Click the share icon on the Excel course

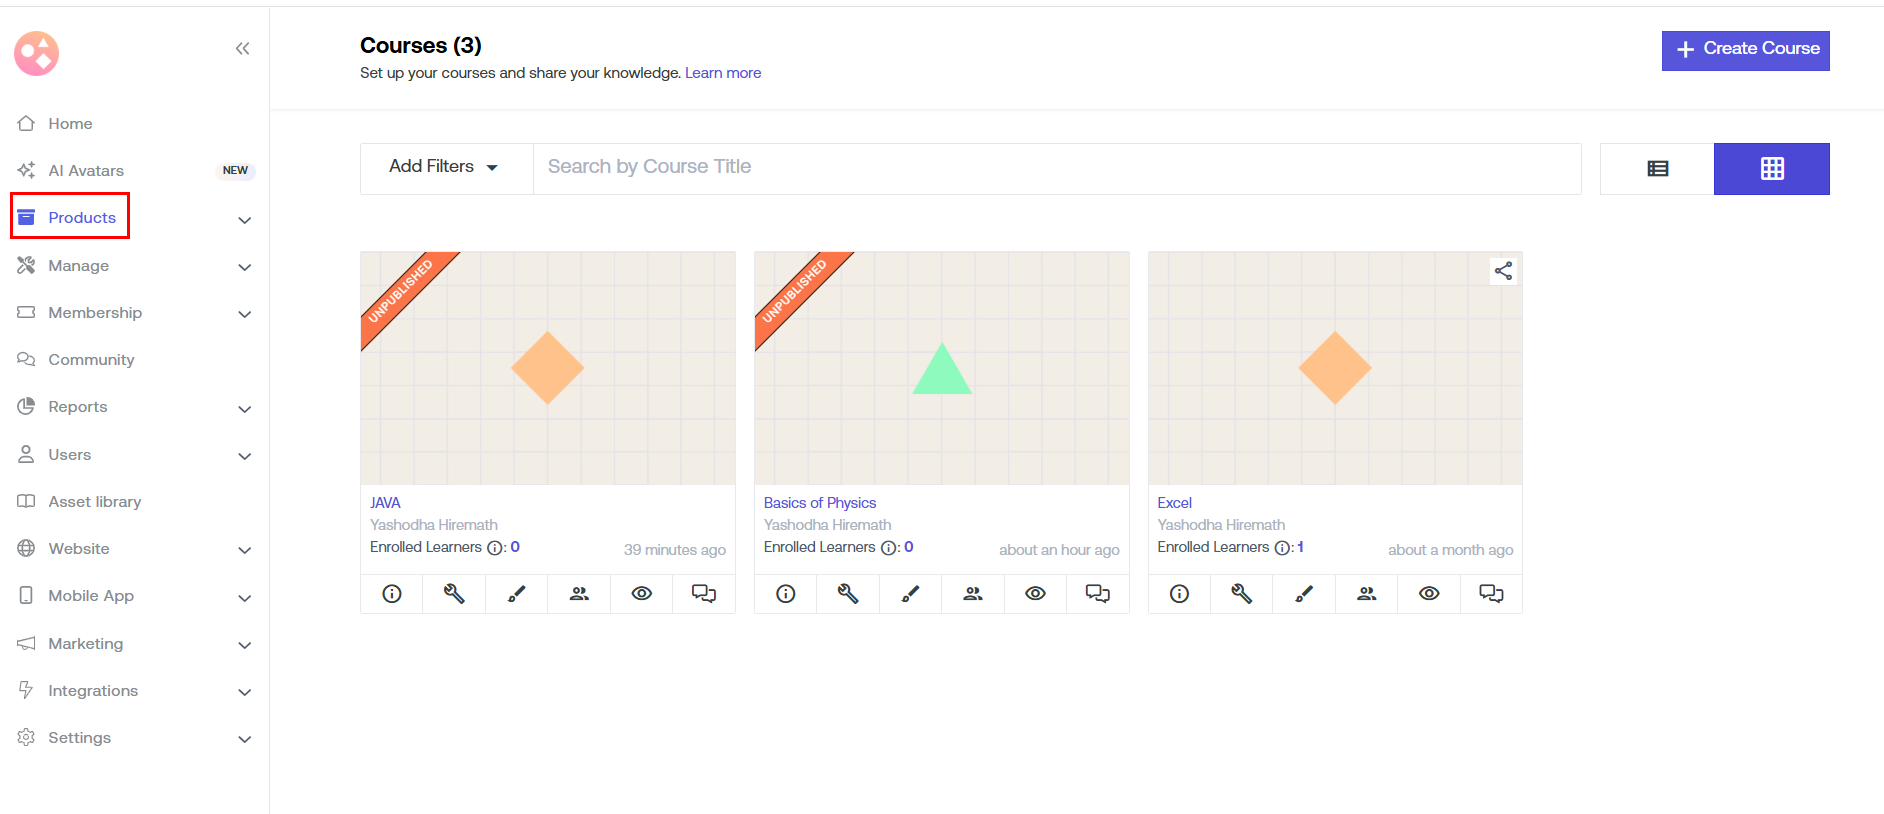click(1502, 271)
